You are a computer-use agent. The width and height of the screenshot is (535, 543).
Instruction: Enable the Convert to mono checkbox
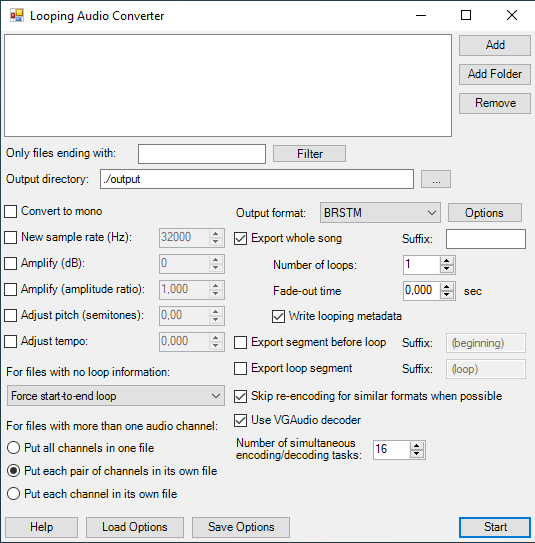coord(10,211)
